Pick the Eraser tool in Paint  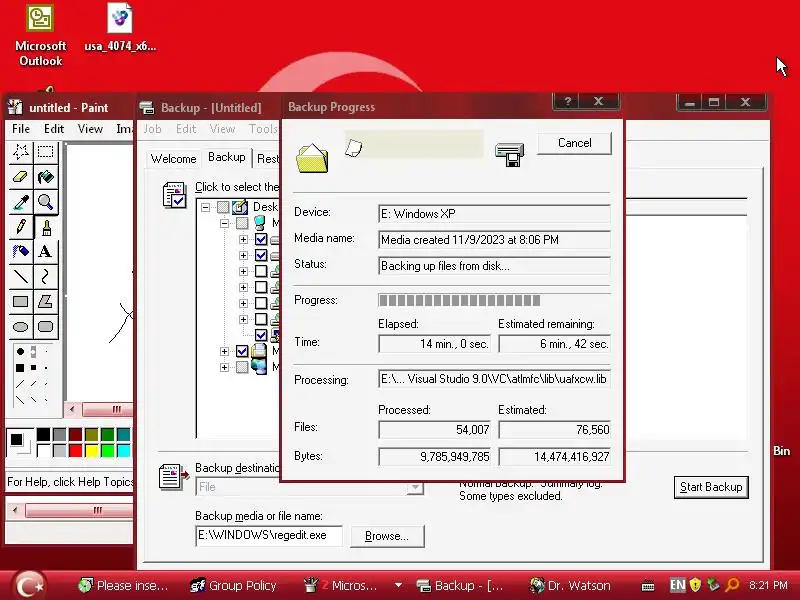coord(21,177)
